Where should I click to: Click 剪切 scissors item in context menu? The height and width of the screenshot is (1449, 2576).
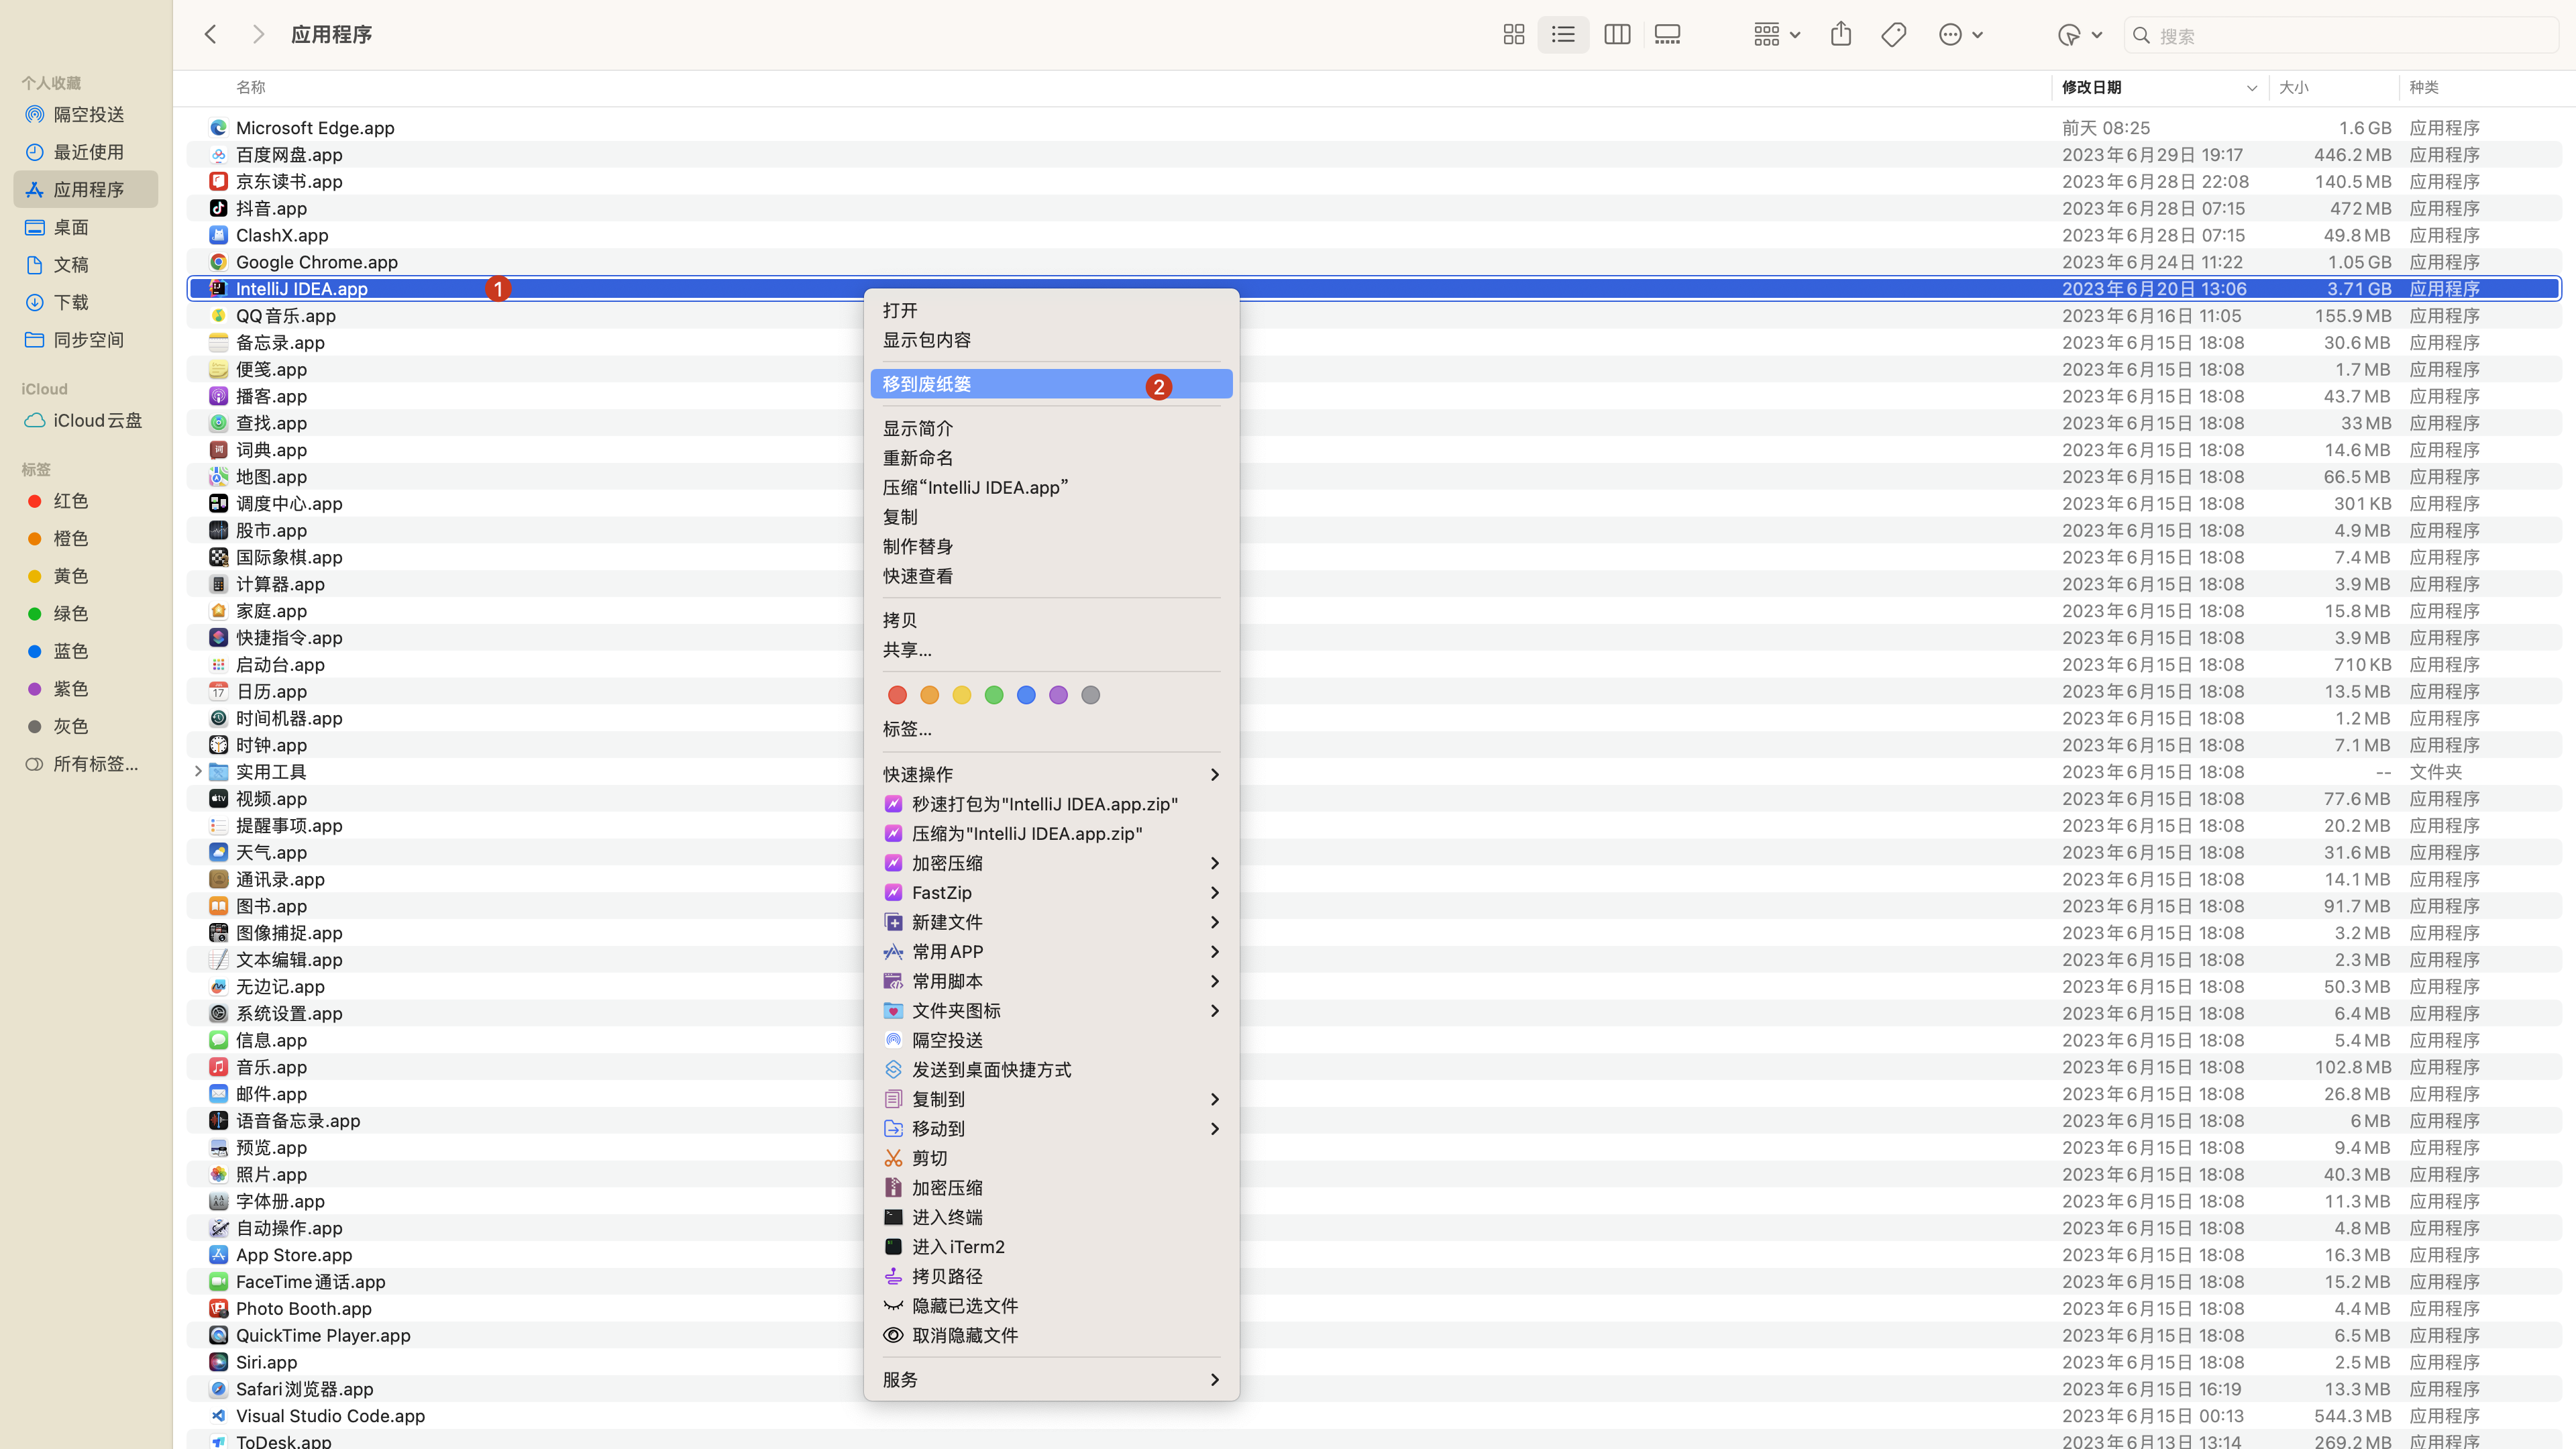(1051, 1158)
